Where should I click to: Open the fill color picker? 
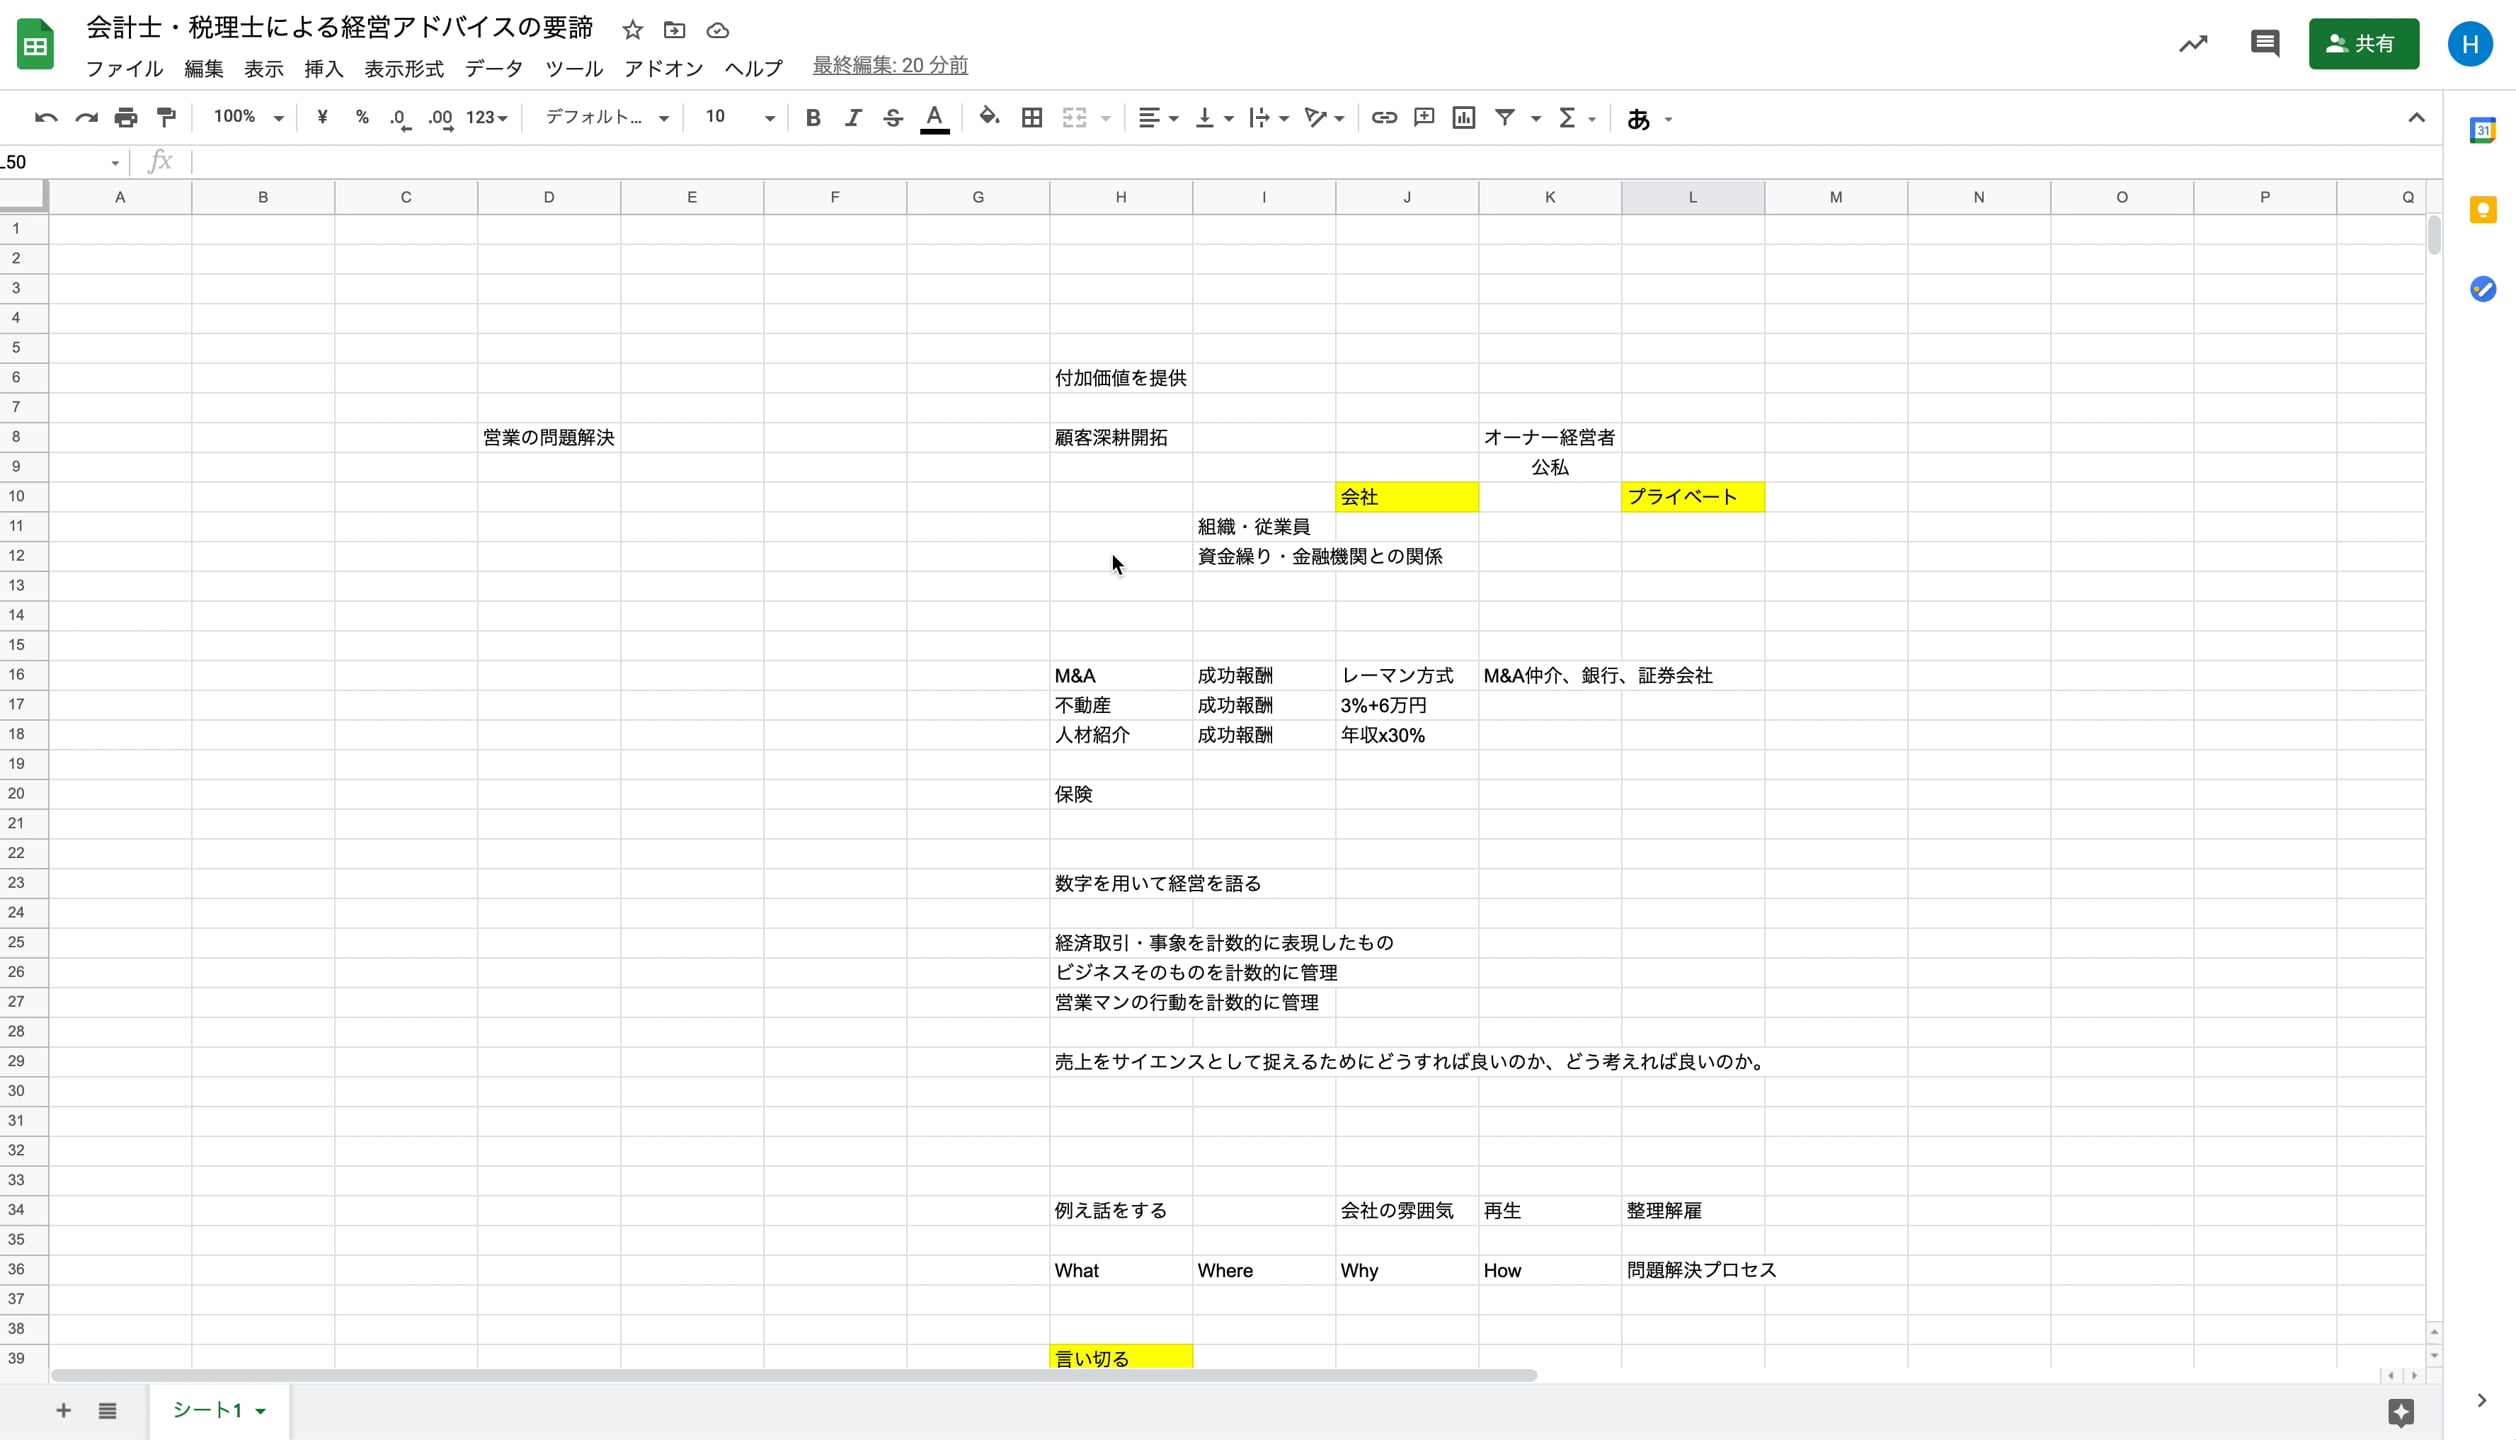pyautogui.click(x=988, y=118)
